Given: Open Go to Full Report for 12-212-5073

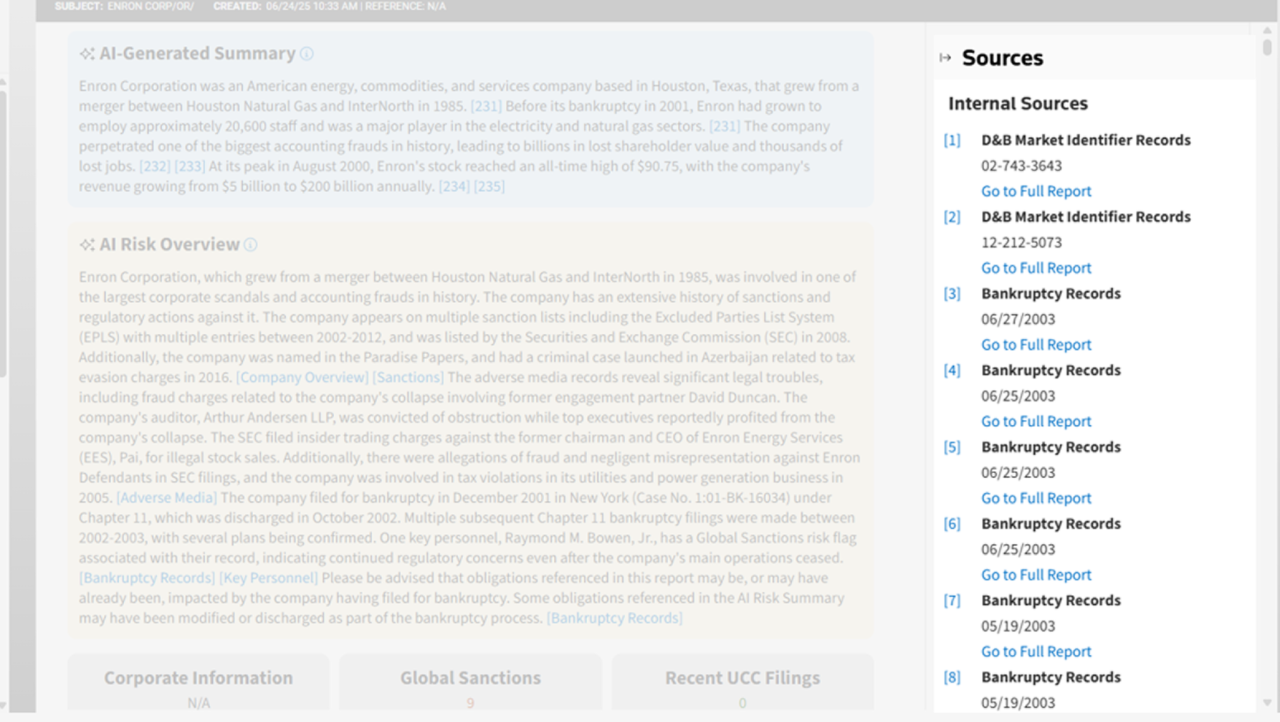Looking at the screenshot, I should click(1036, 268).
